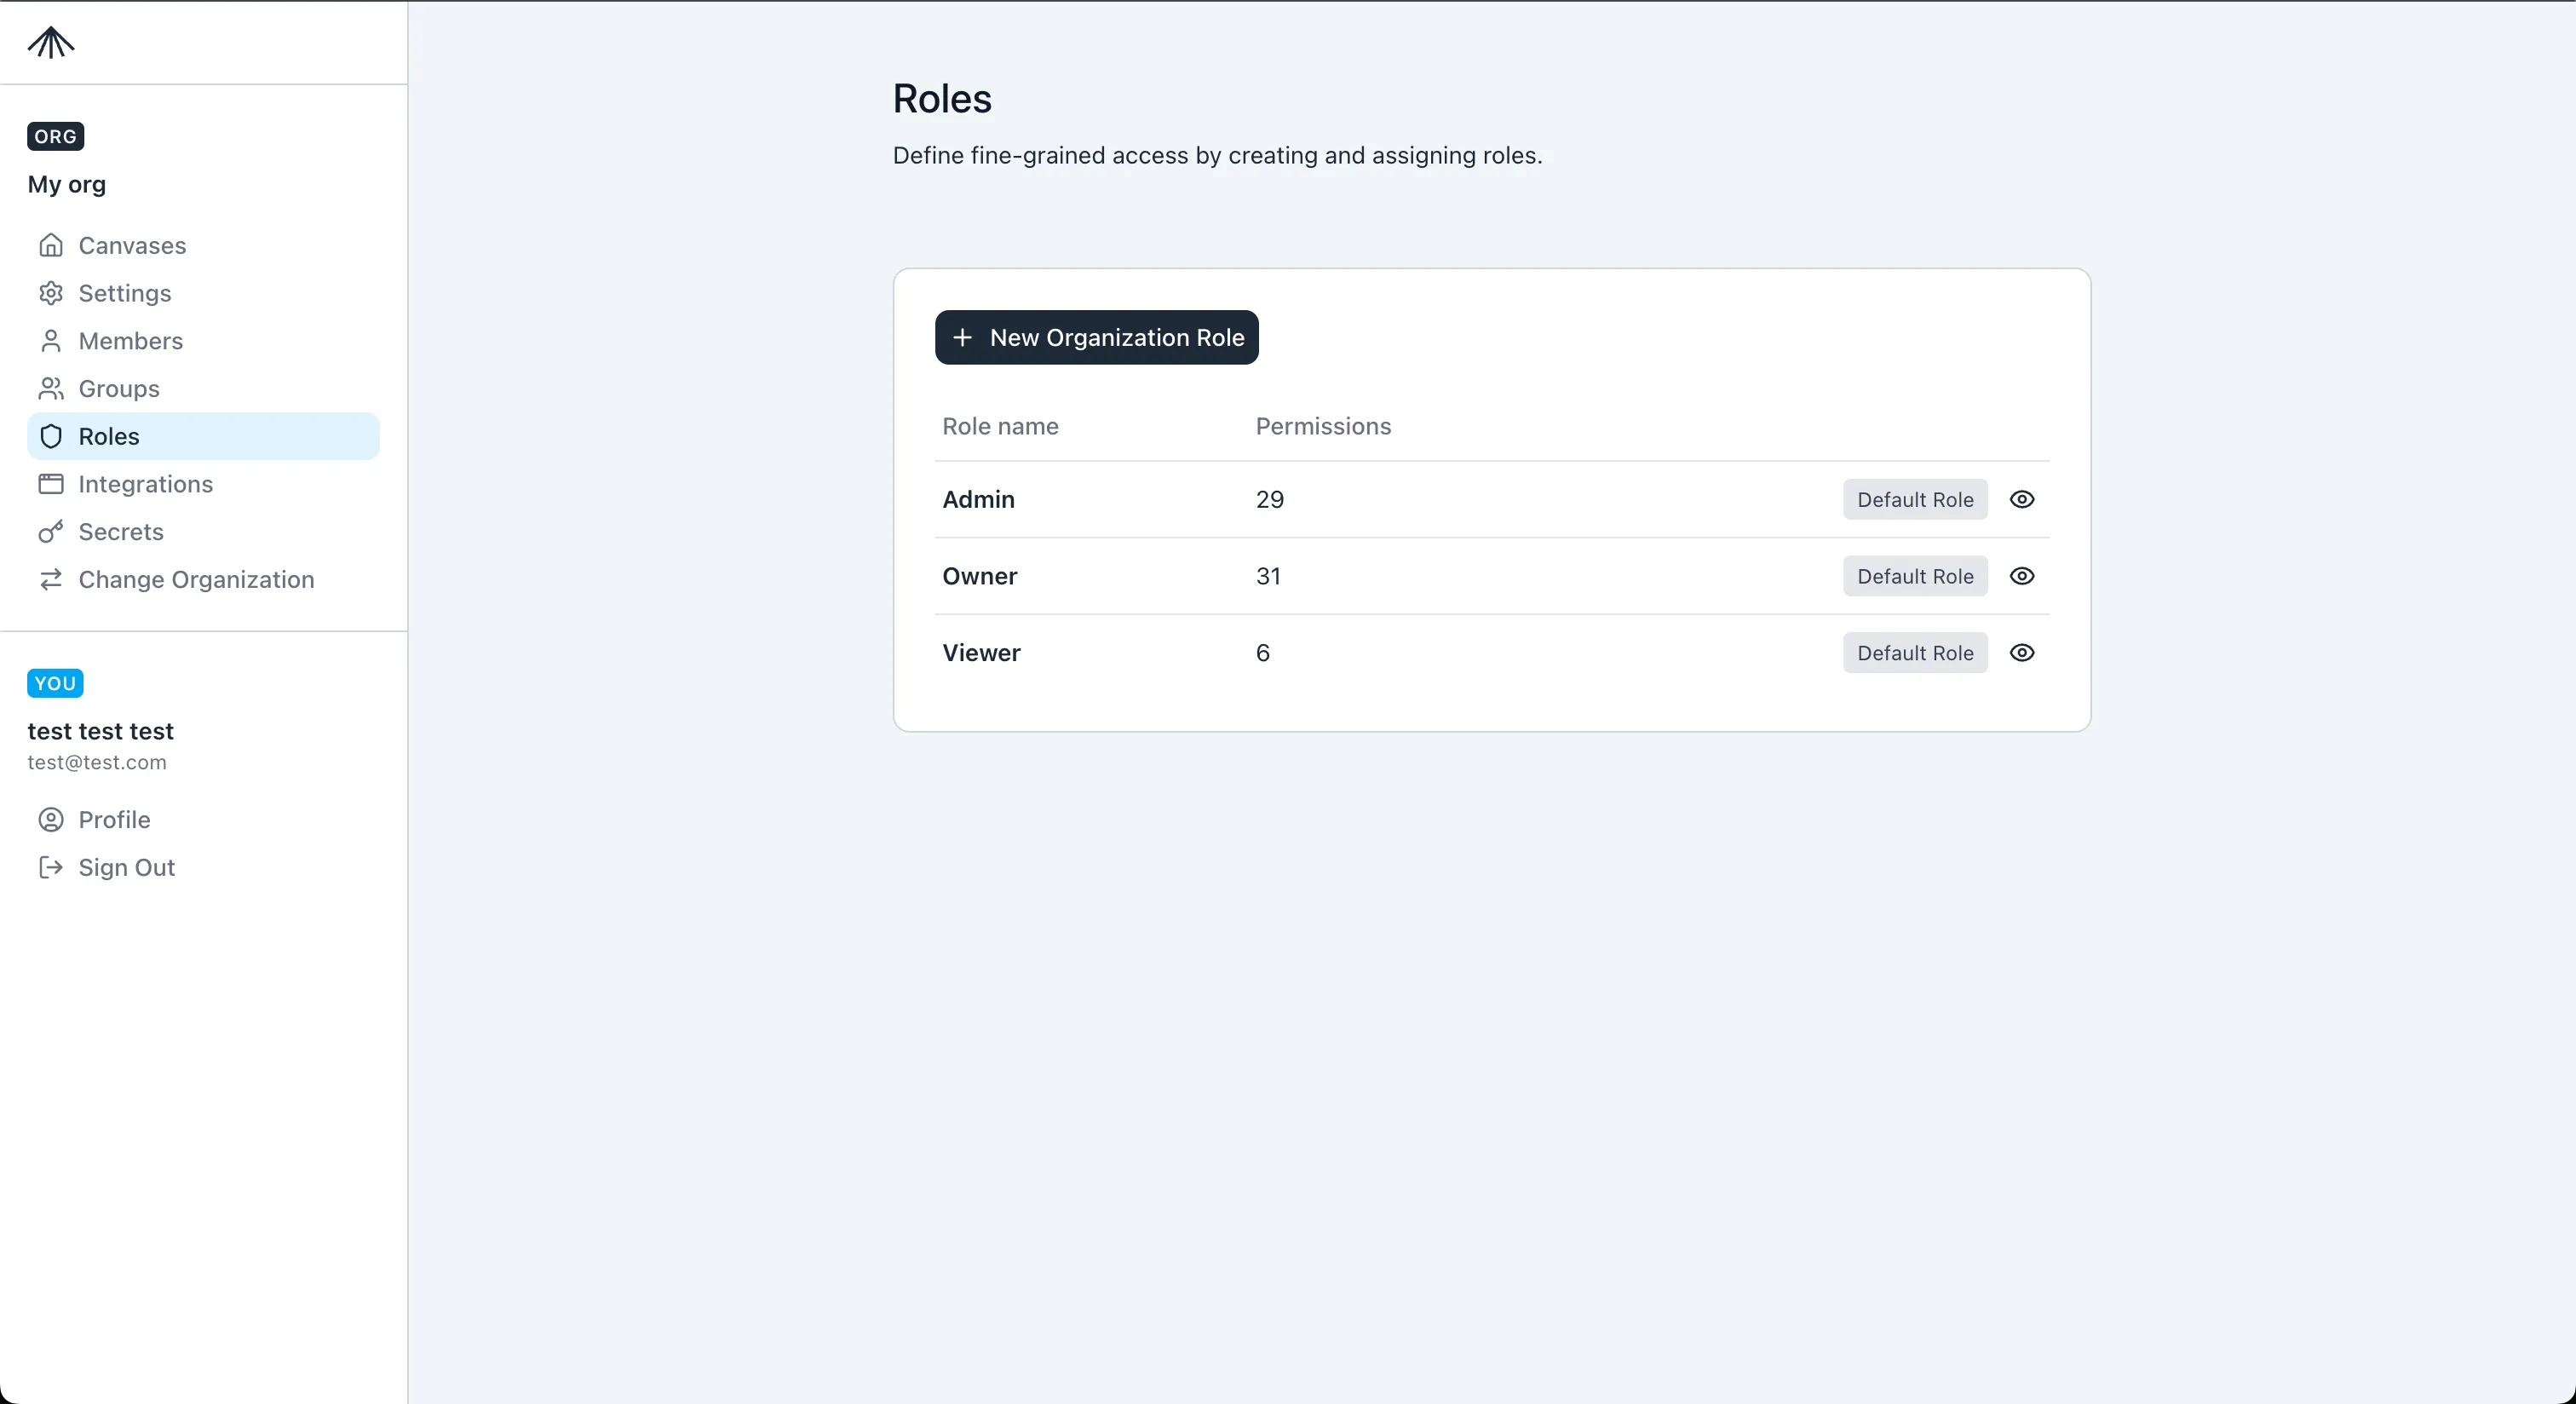View details of the Owner role
2576x1404 pixels.
pyautogui.click(x=2021, y=576)
